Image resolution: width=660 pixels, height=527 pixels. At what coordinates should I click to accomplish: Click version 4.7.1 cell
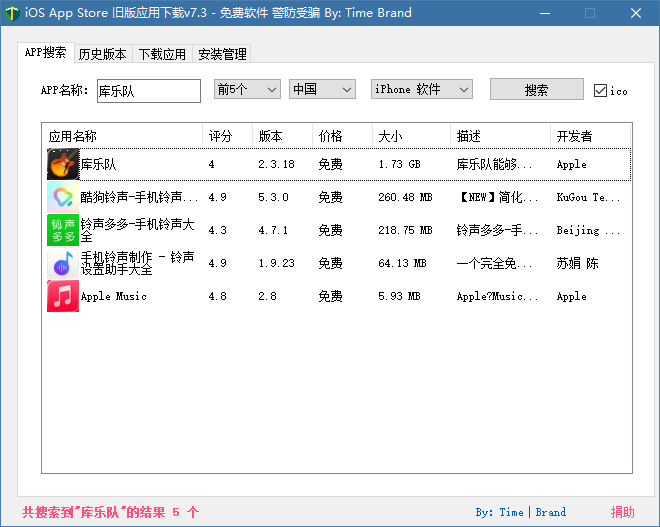pyautogui.click(x=273, y=230)
